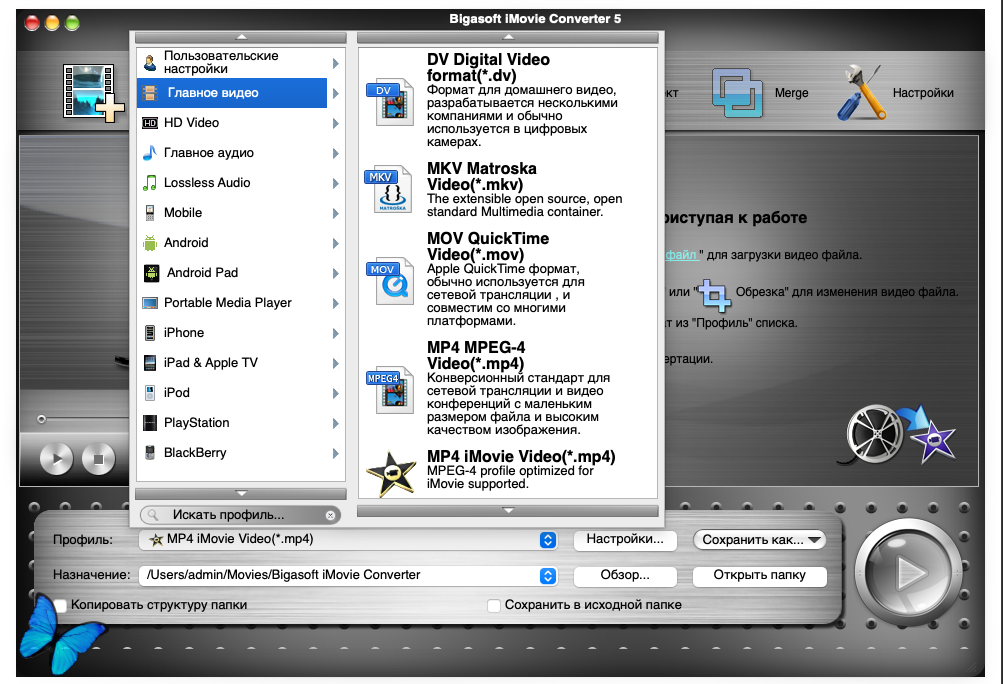This screenshot has width=1003, height=684.
Task: Click the PlayStation category icon
Action: [150, 423]
